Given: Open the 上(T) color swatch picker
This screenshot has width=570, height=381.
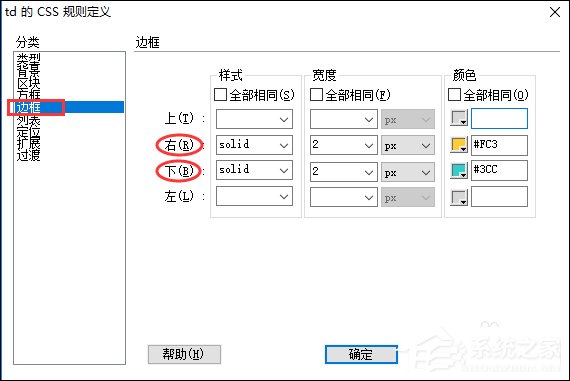Looking at the screenshot, I should point(459,119).
